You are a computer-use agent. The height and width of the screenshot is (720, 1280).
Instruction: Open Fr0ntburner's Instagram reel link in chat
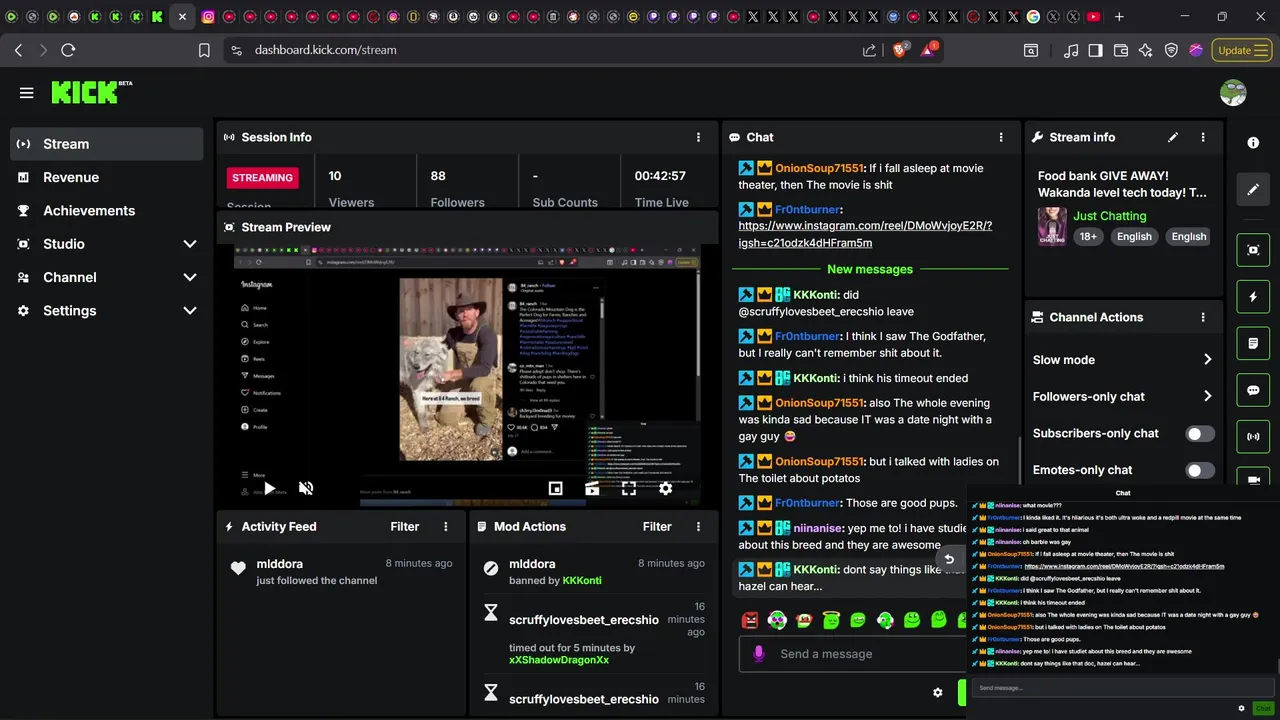(x=865, y=234)
